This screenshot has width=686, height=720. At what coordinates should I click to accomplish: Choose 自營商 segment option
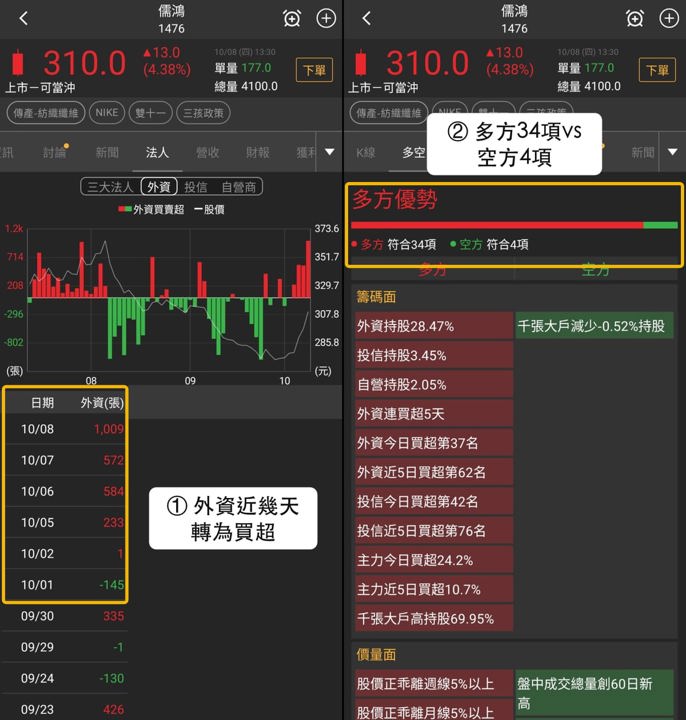[238, 187]
